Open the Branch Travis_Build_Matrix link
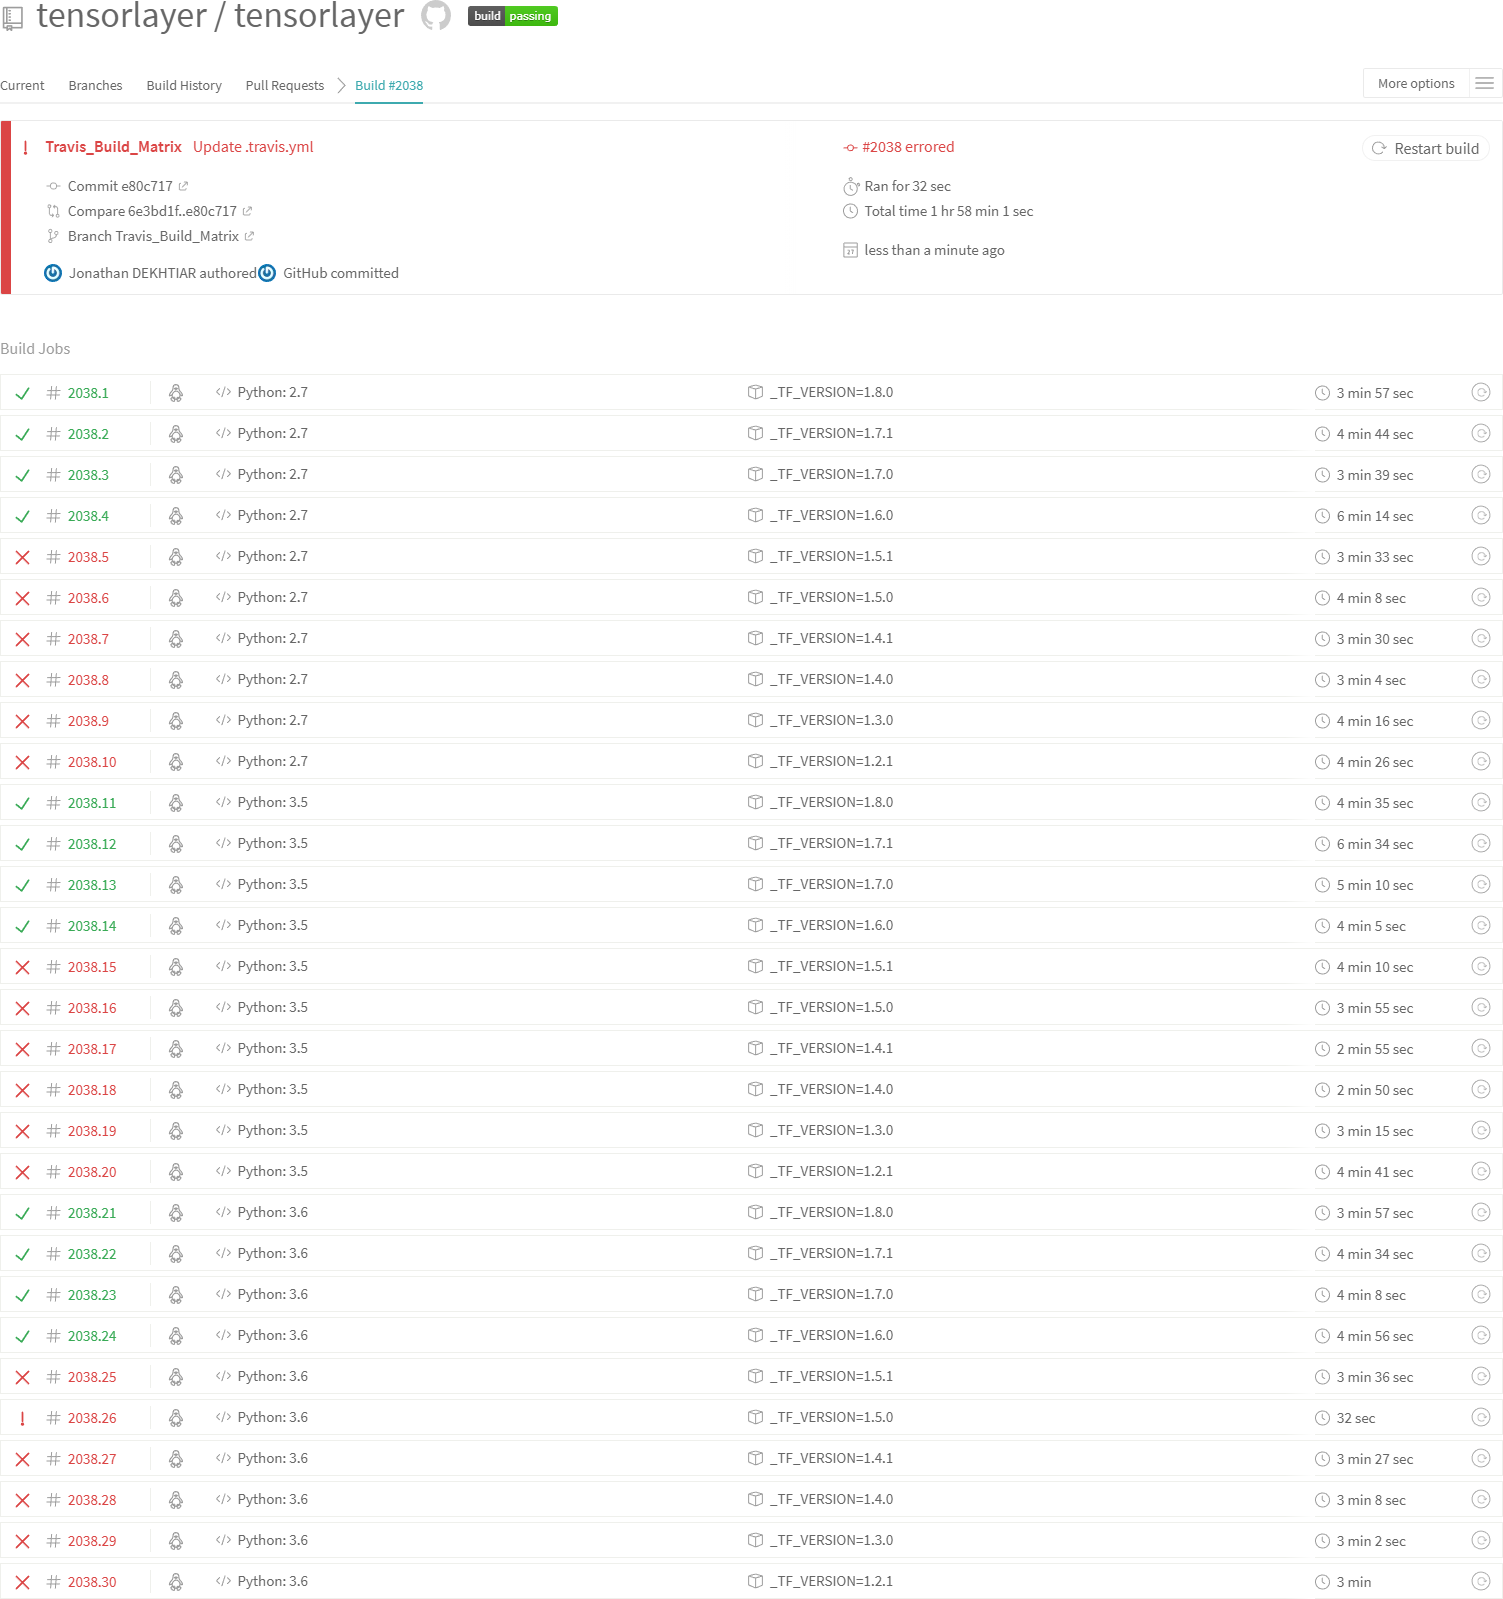The width and height of the screenshot is (1503, 1599). pyautogui.click(x=153, y=236)
